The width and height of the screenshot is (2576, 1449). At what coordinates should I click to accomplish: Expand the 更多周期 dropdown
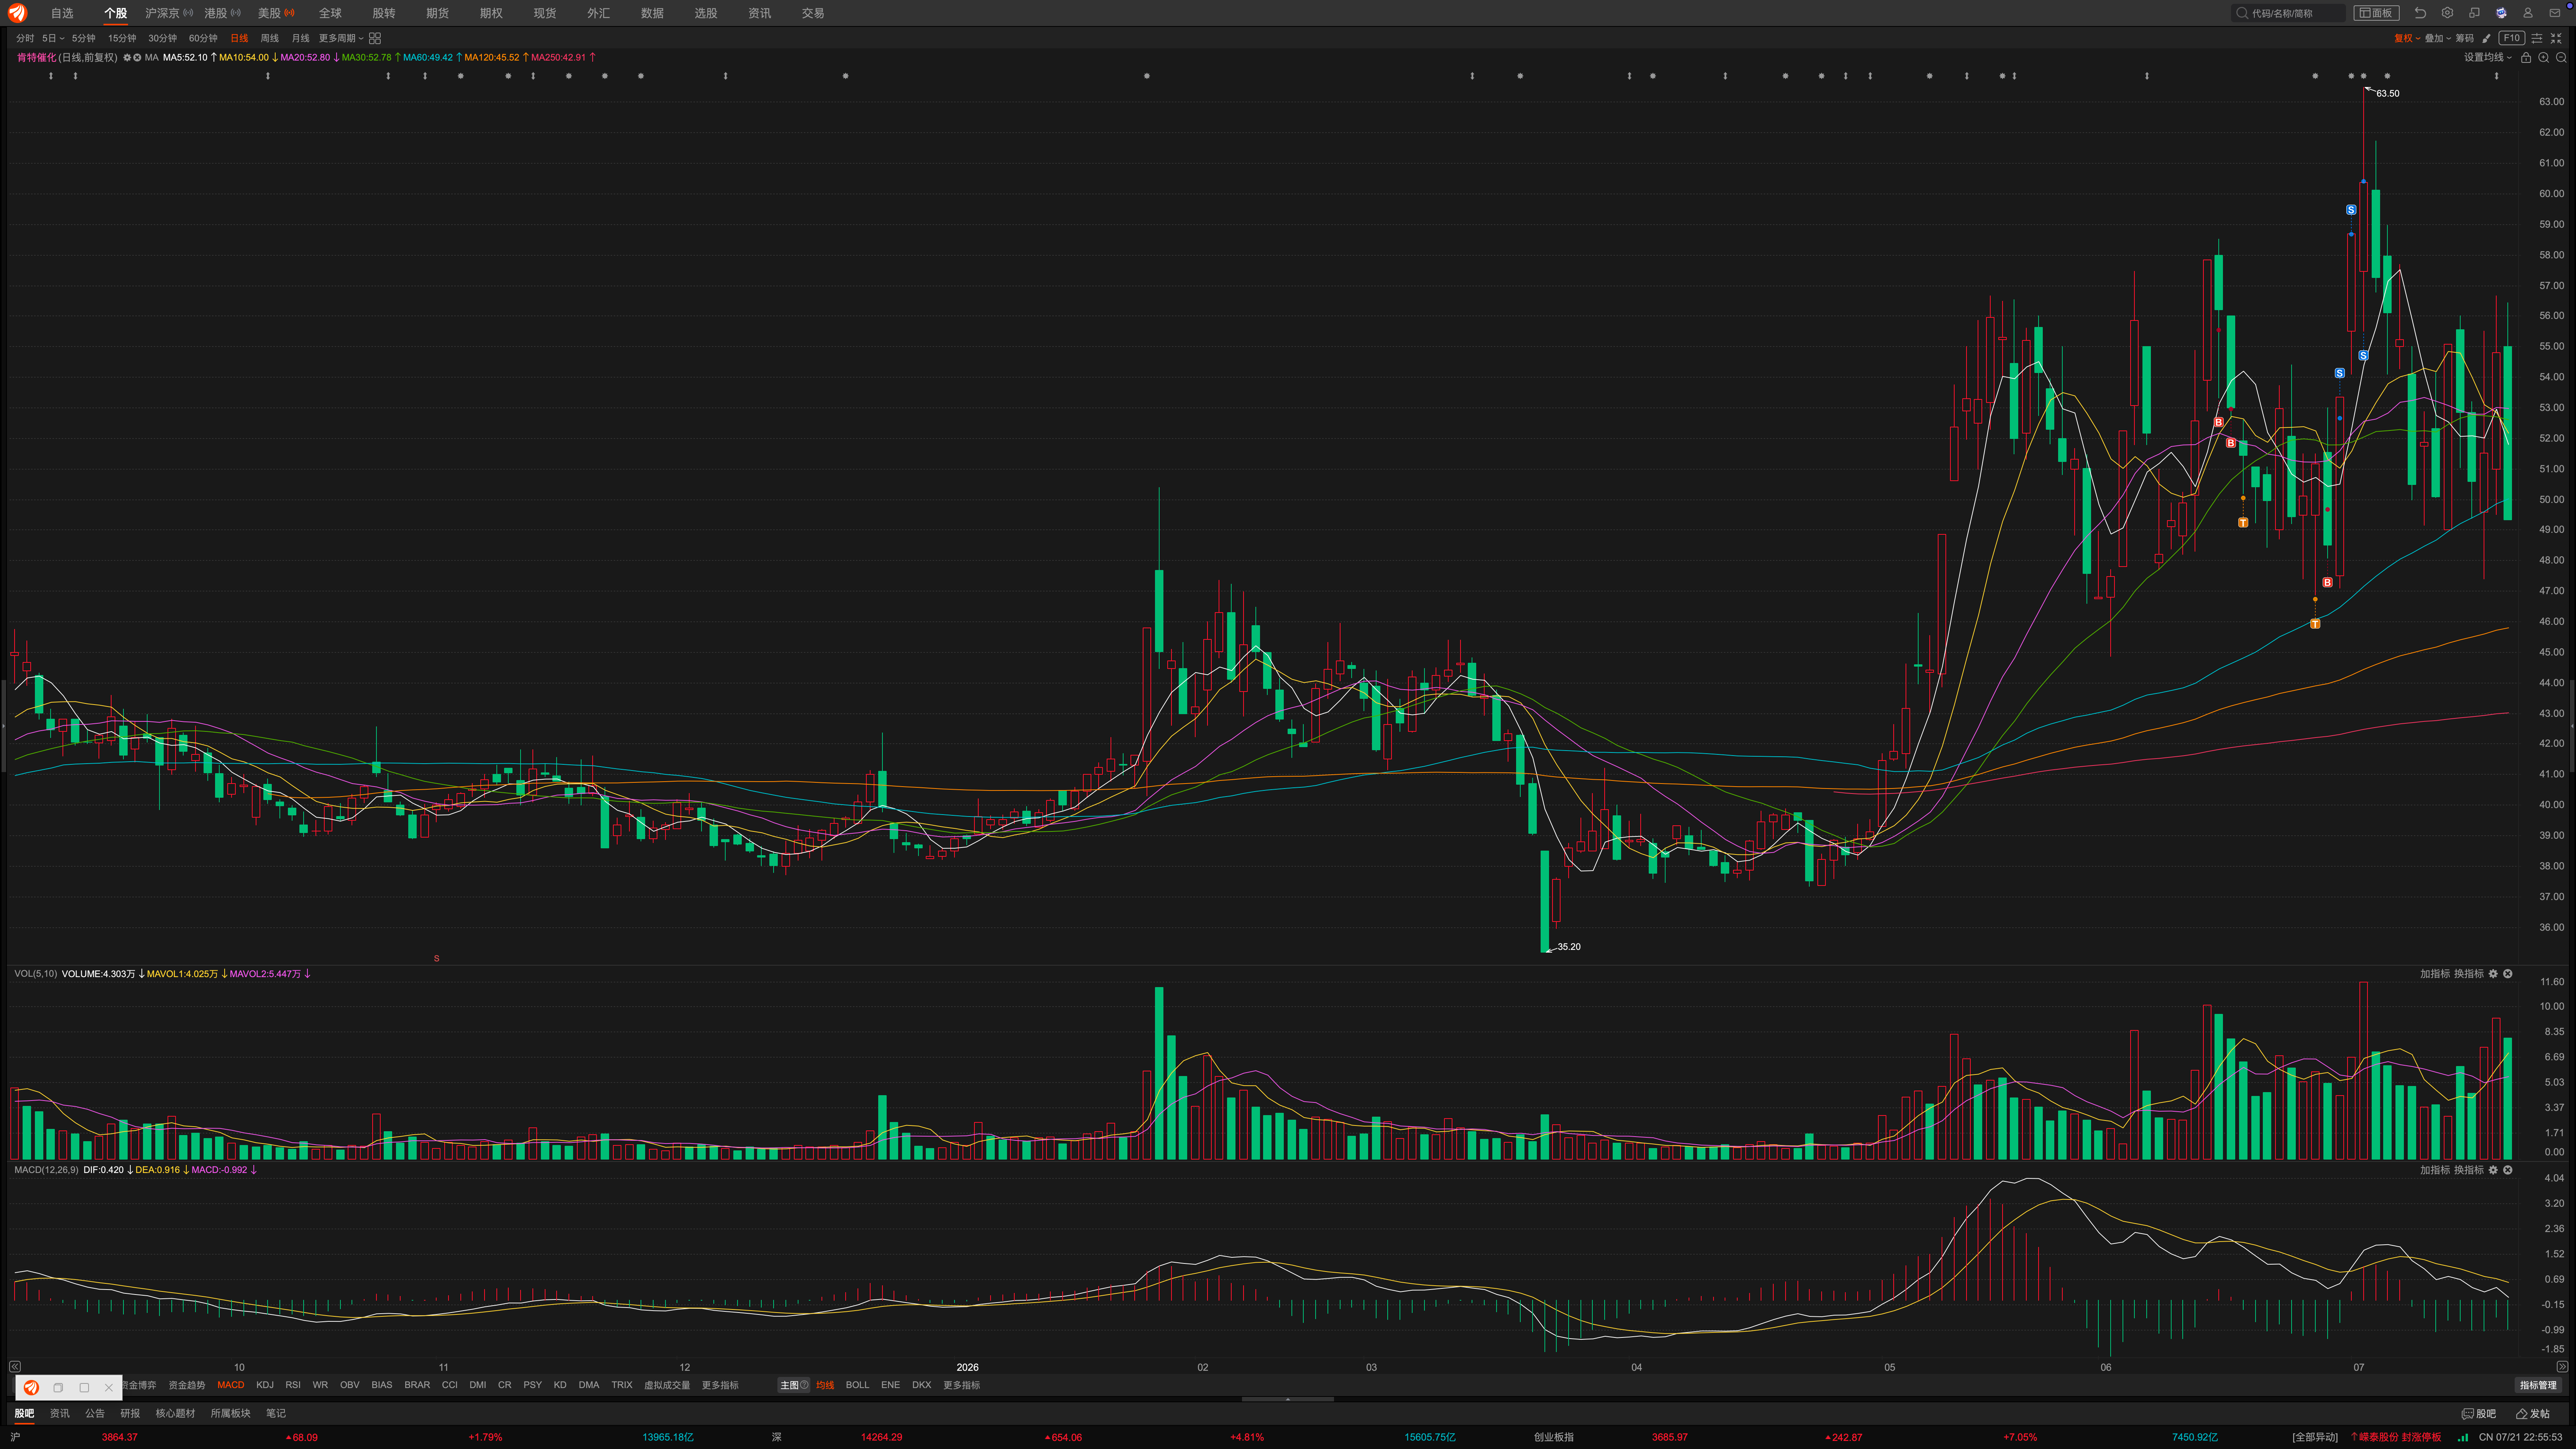[341, 38]
